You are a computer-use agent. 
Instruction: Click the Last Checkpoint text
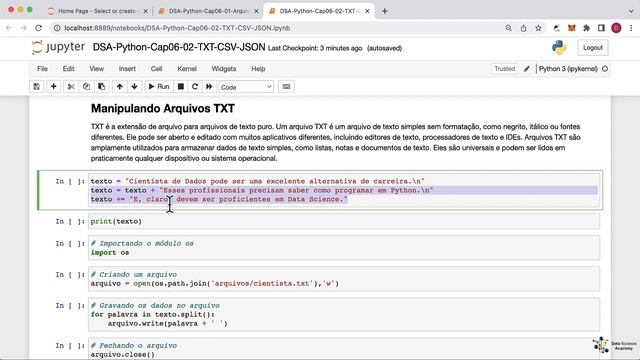(315, 48)
